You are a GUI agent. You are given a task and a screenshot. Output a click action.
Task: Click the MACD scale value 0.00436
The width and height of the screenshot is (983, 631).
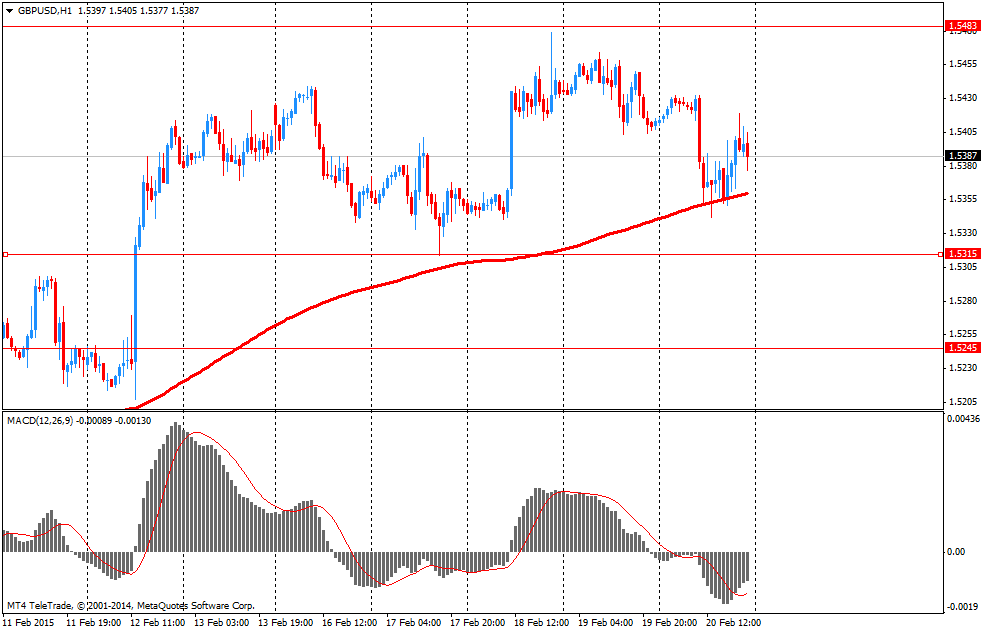[965, 419]
